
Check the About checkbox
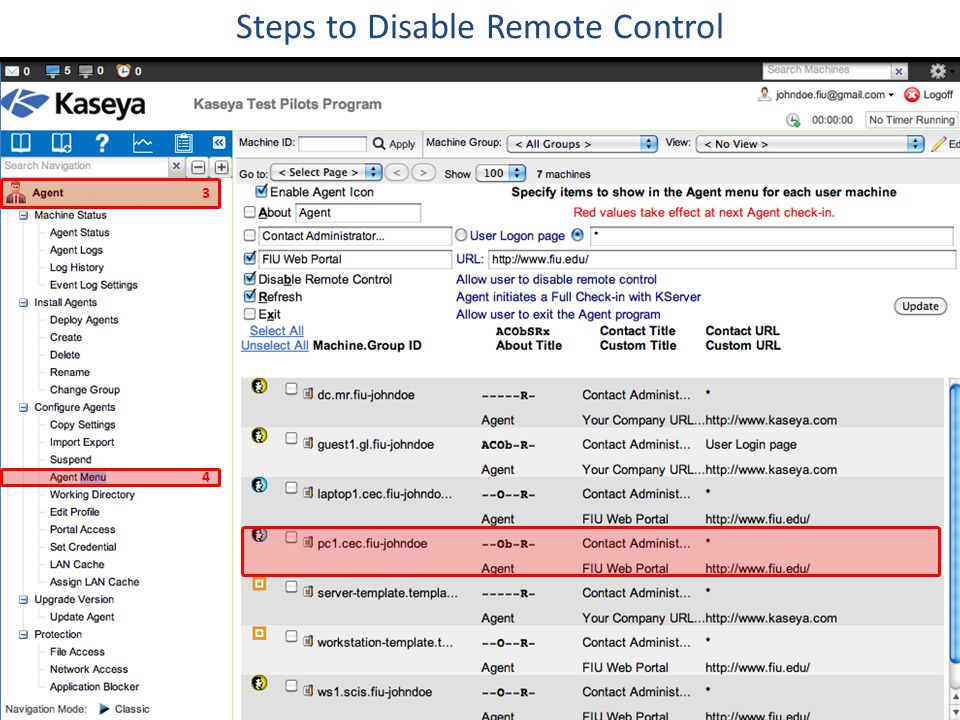coord(249,212)
